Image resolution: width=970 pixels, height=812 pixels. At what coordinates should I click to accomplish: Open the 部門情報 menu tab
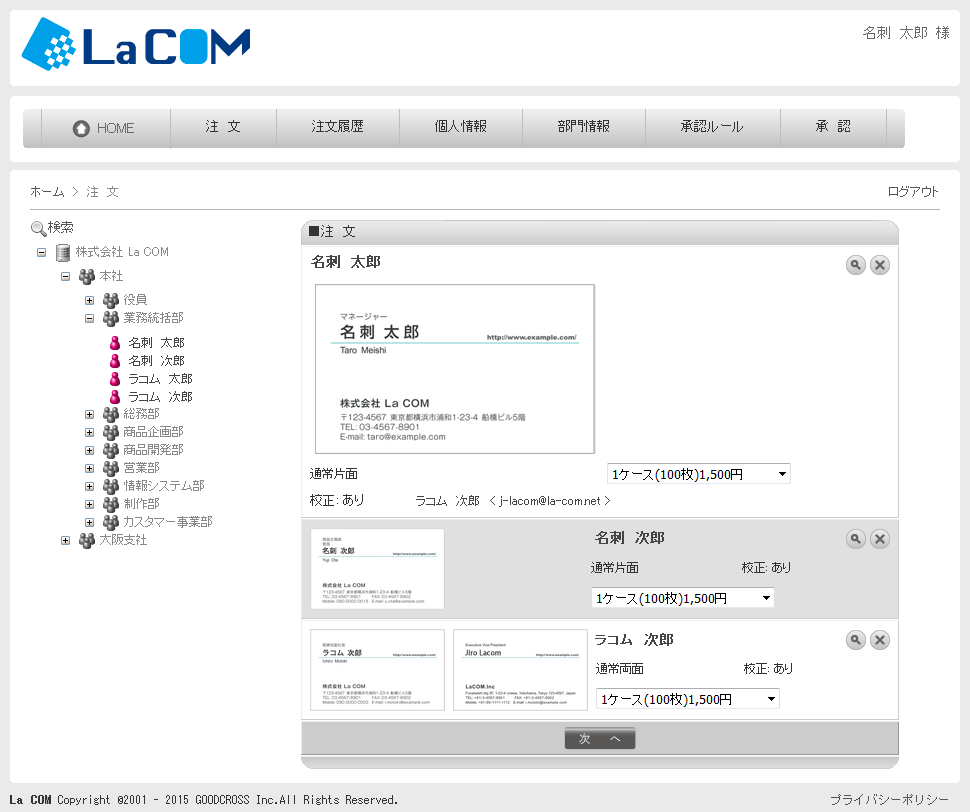(584, 127)
